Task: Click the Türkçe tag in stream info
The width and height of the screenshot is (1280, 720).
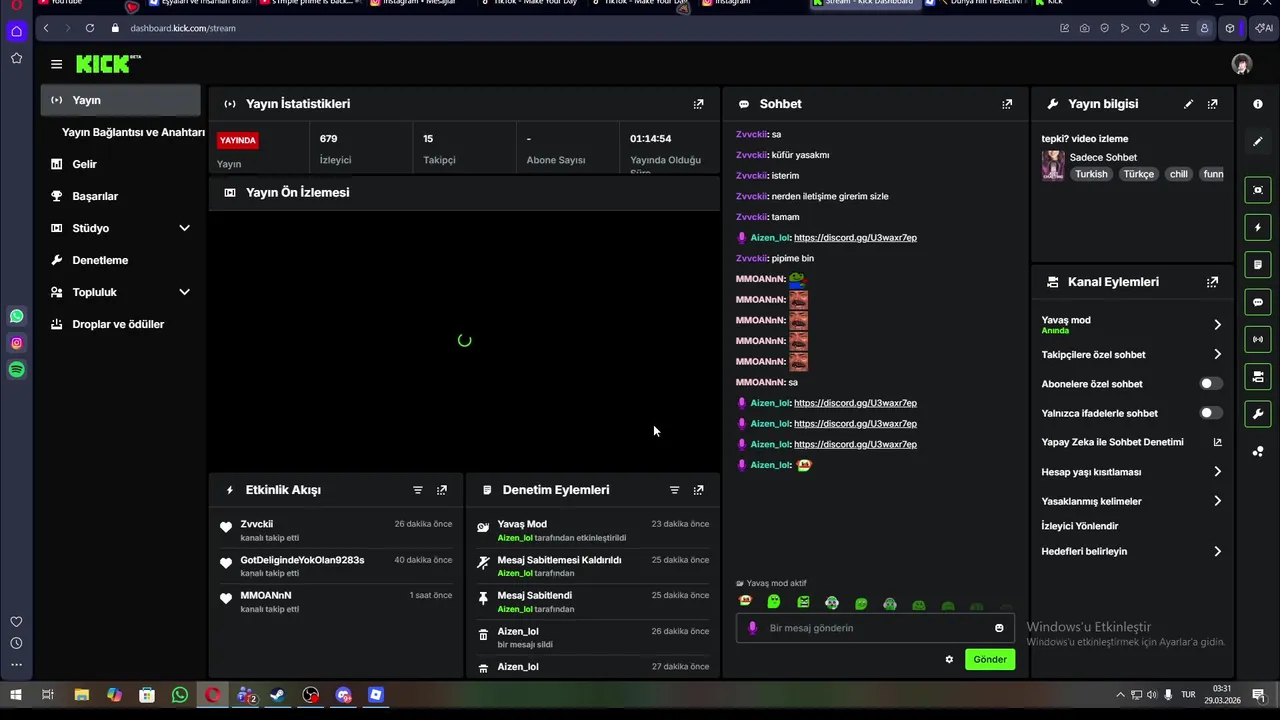Action: [1138, 174]
